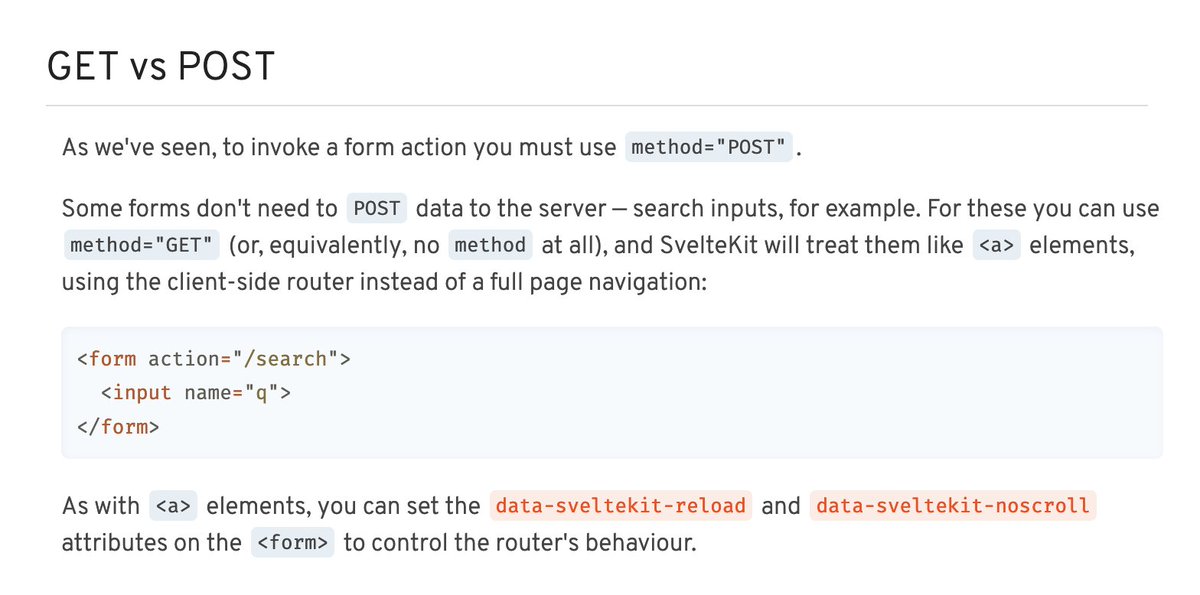
Task: Click the "As we've seen" sentence
Action: [x=431, y=148]
